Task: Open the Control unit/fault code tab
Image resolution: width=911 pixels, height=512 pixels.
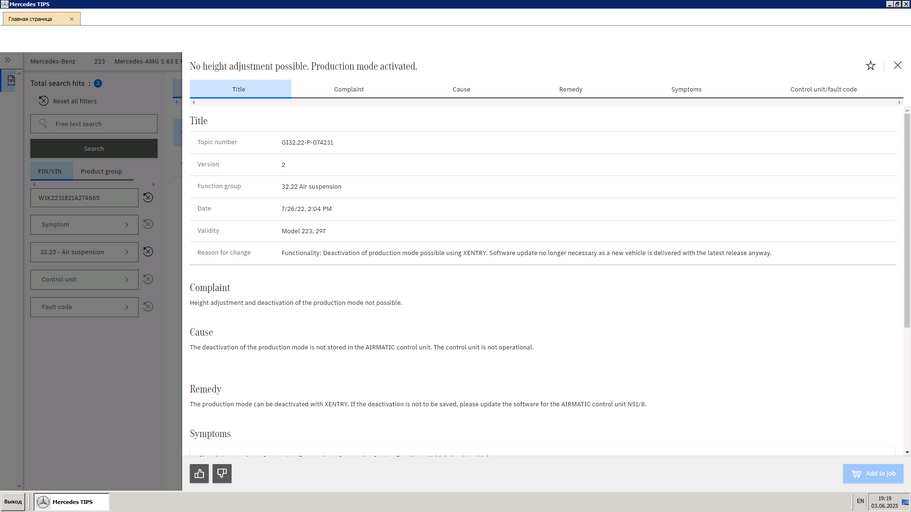Action: click(x=823, y=89)
